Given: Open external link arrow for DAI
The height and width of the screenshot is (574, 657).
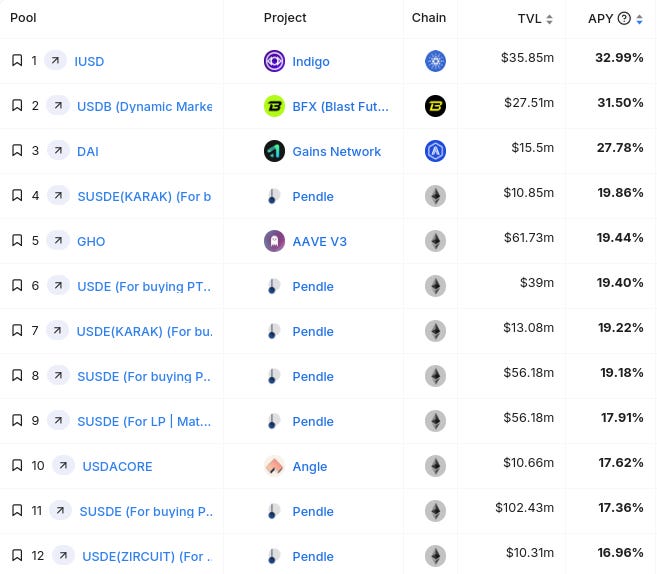Looking at the screenshot, I should pyautogui.click(x=58, y=150).
